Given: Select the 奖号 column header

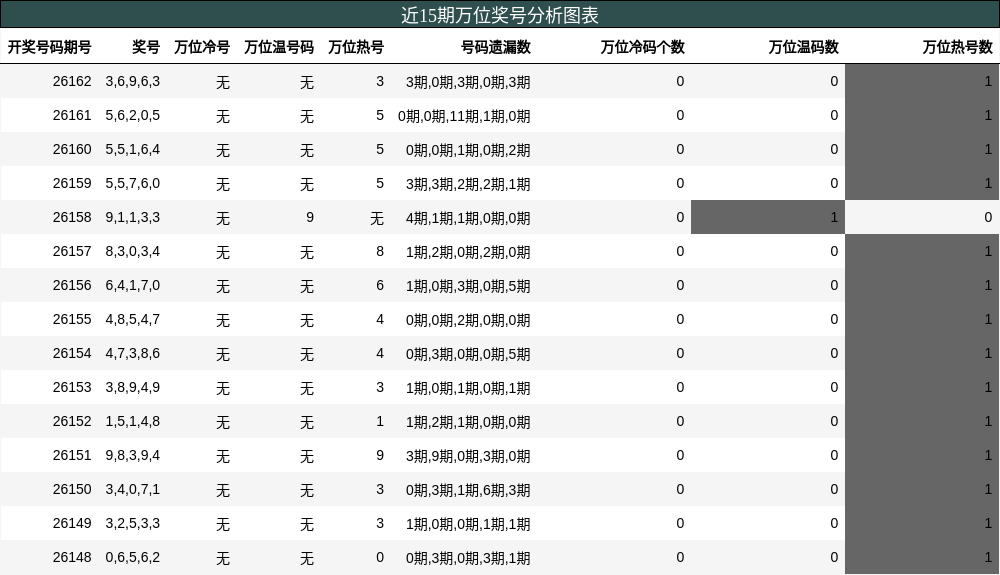Looking at the screenshot, I should tap(146, 47).
